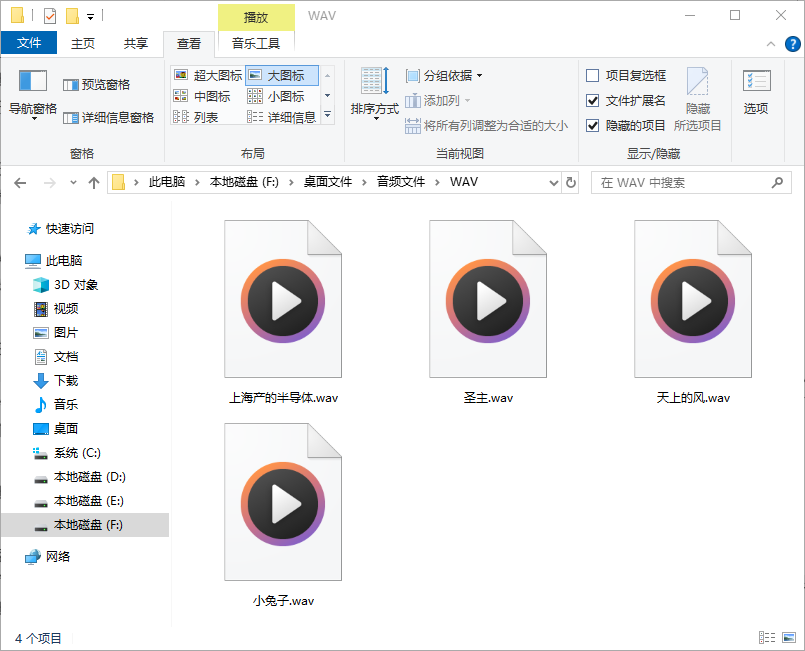The image size is (805, 651).
Task: Open the 分组依据 group by dropdown
Action: point(445,76)
